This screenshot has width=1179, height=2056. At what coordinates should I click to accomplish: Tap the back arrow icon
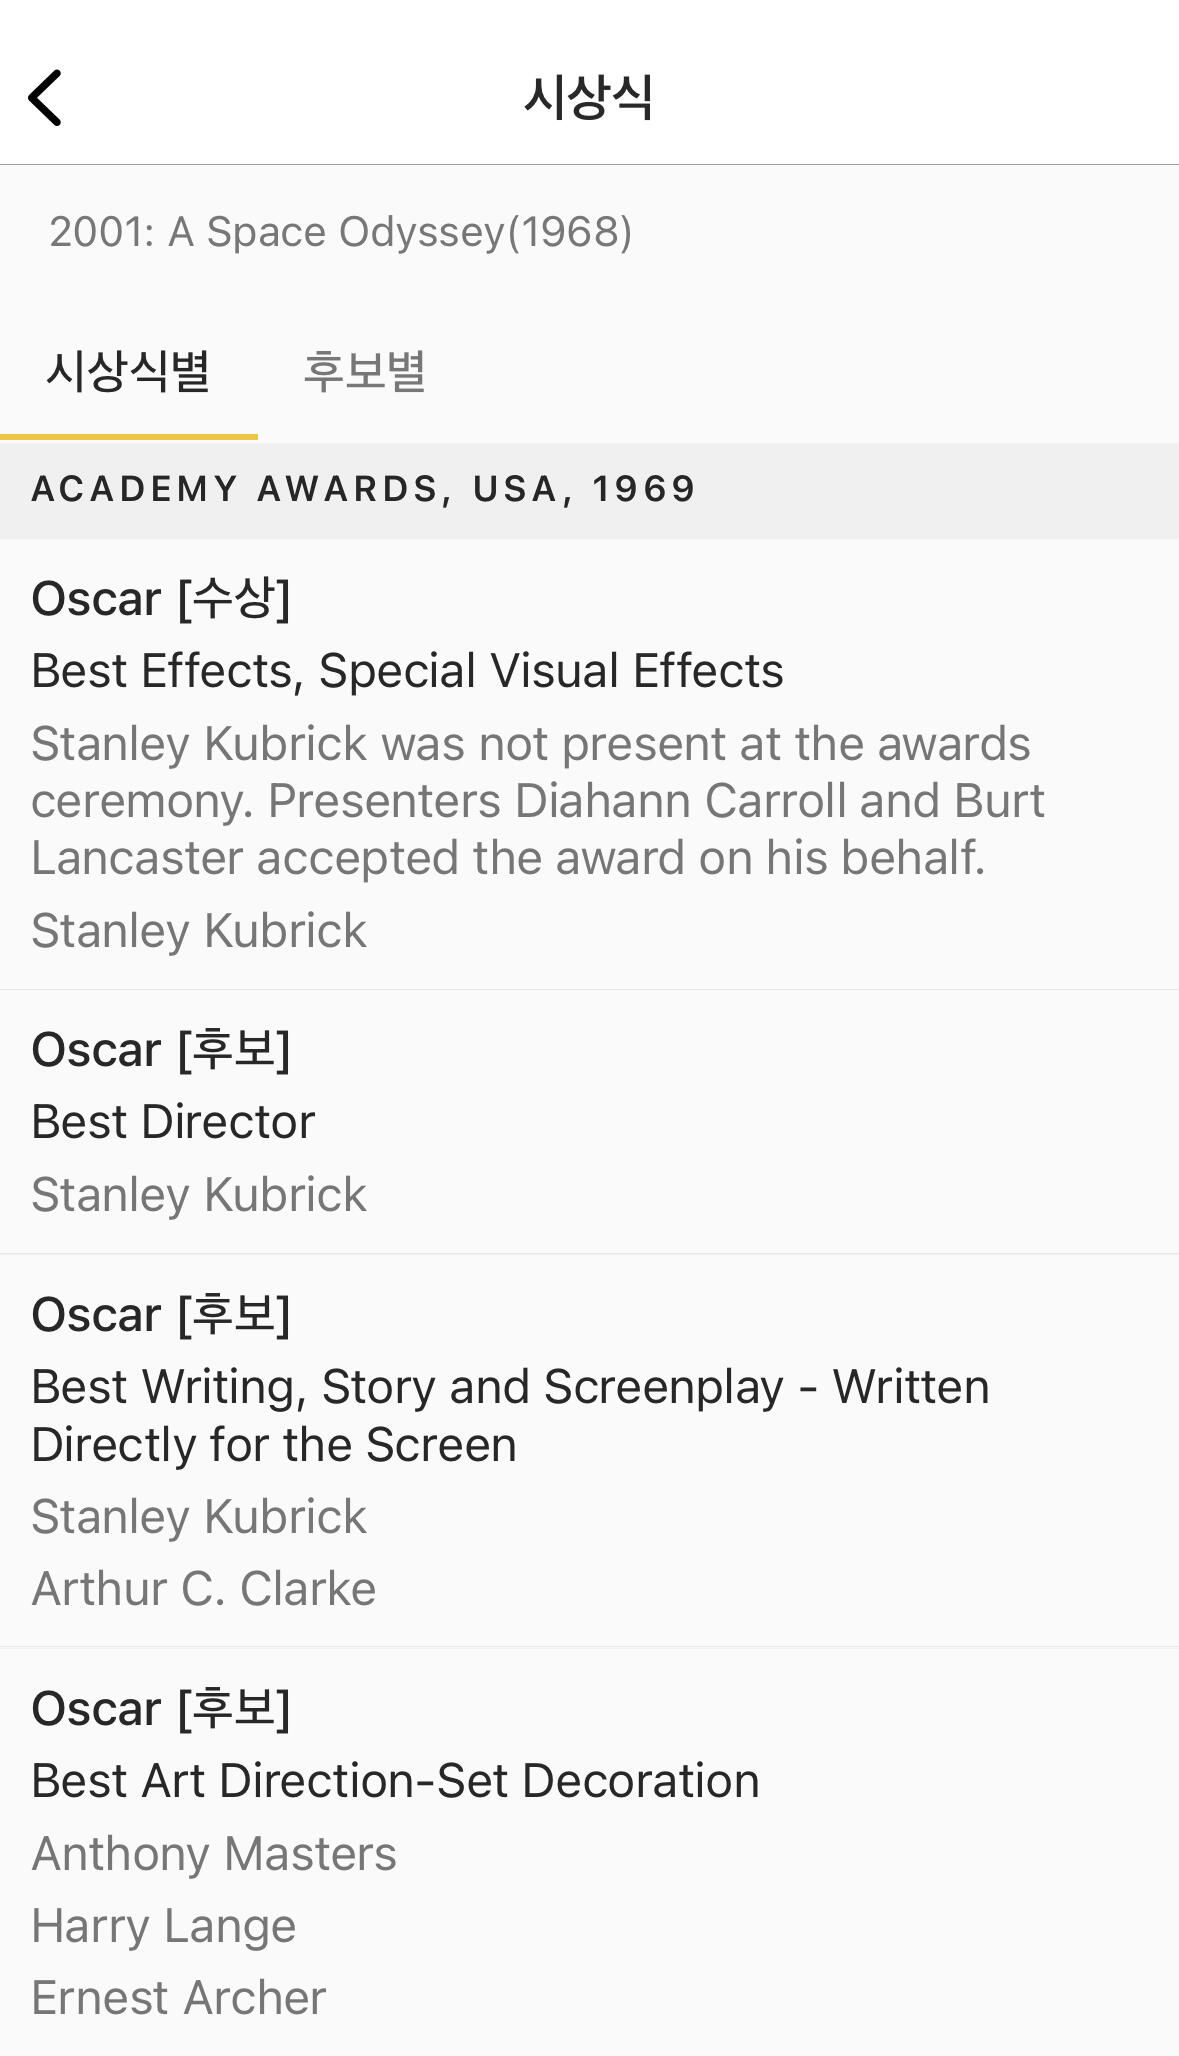click(46, 98)
